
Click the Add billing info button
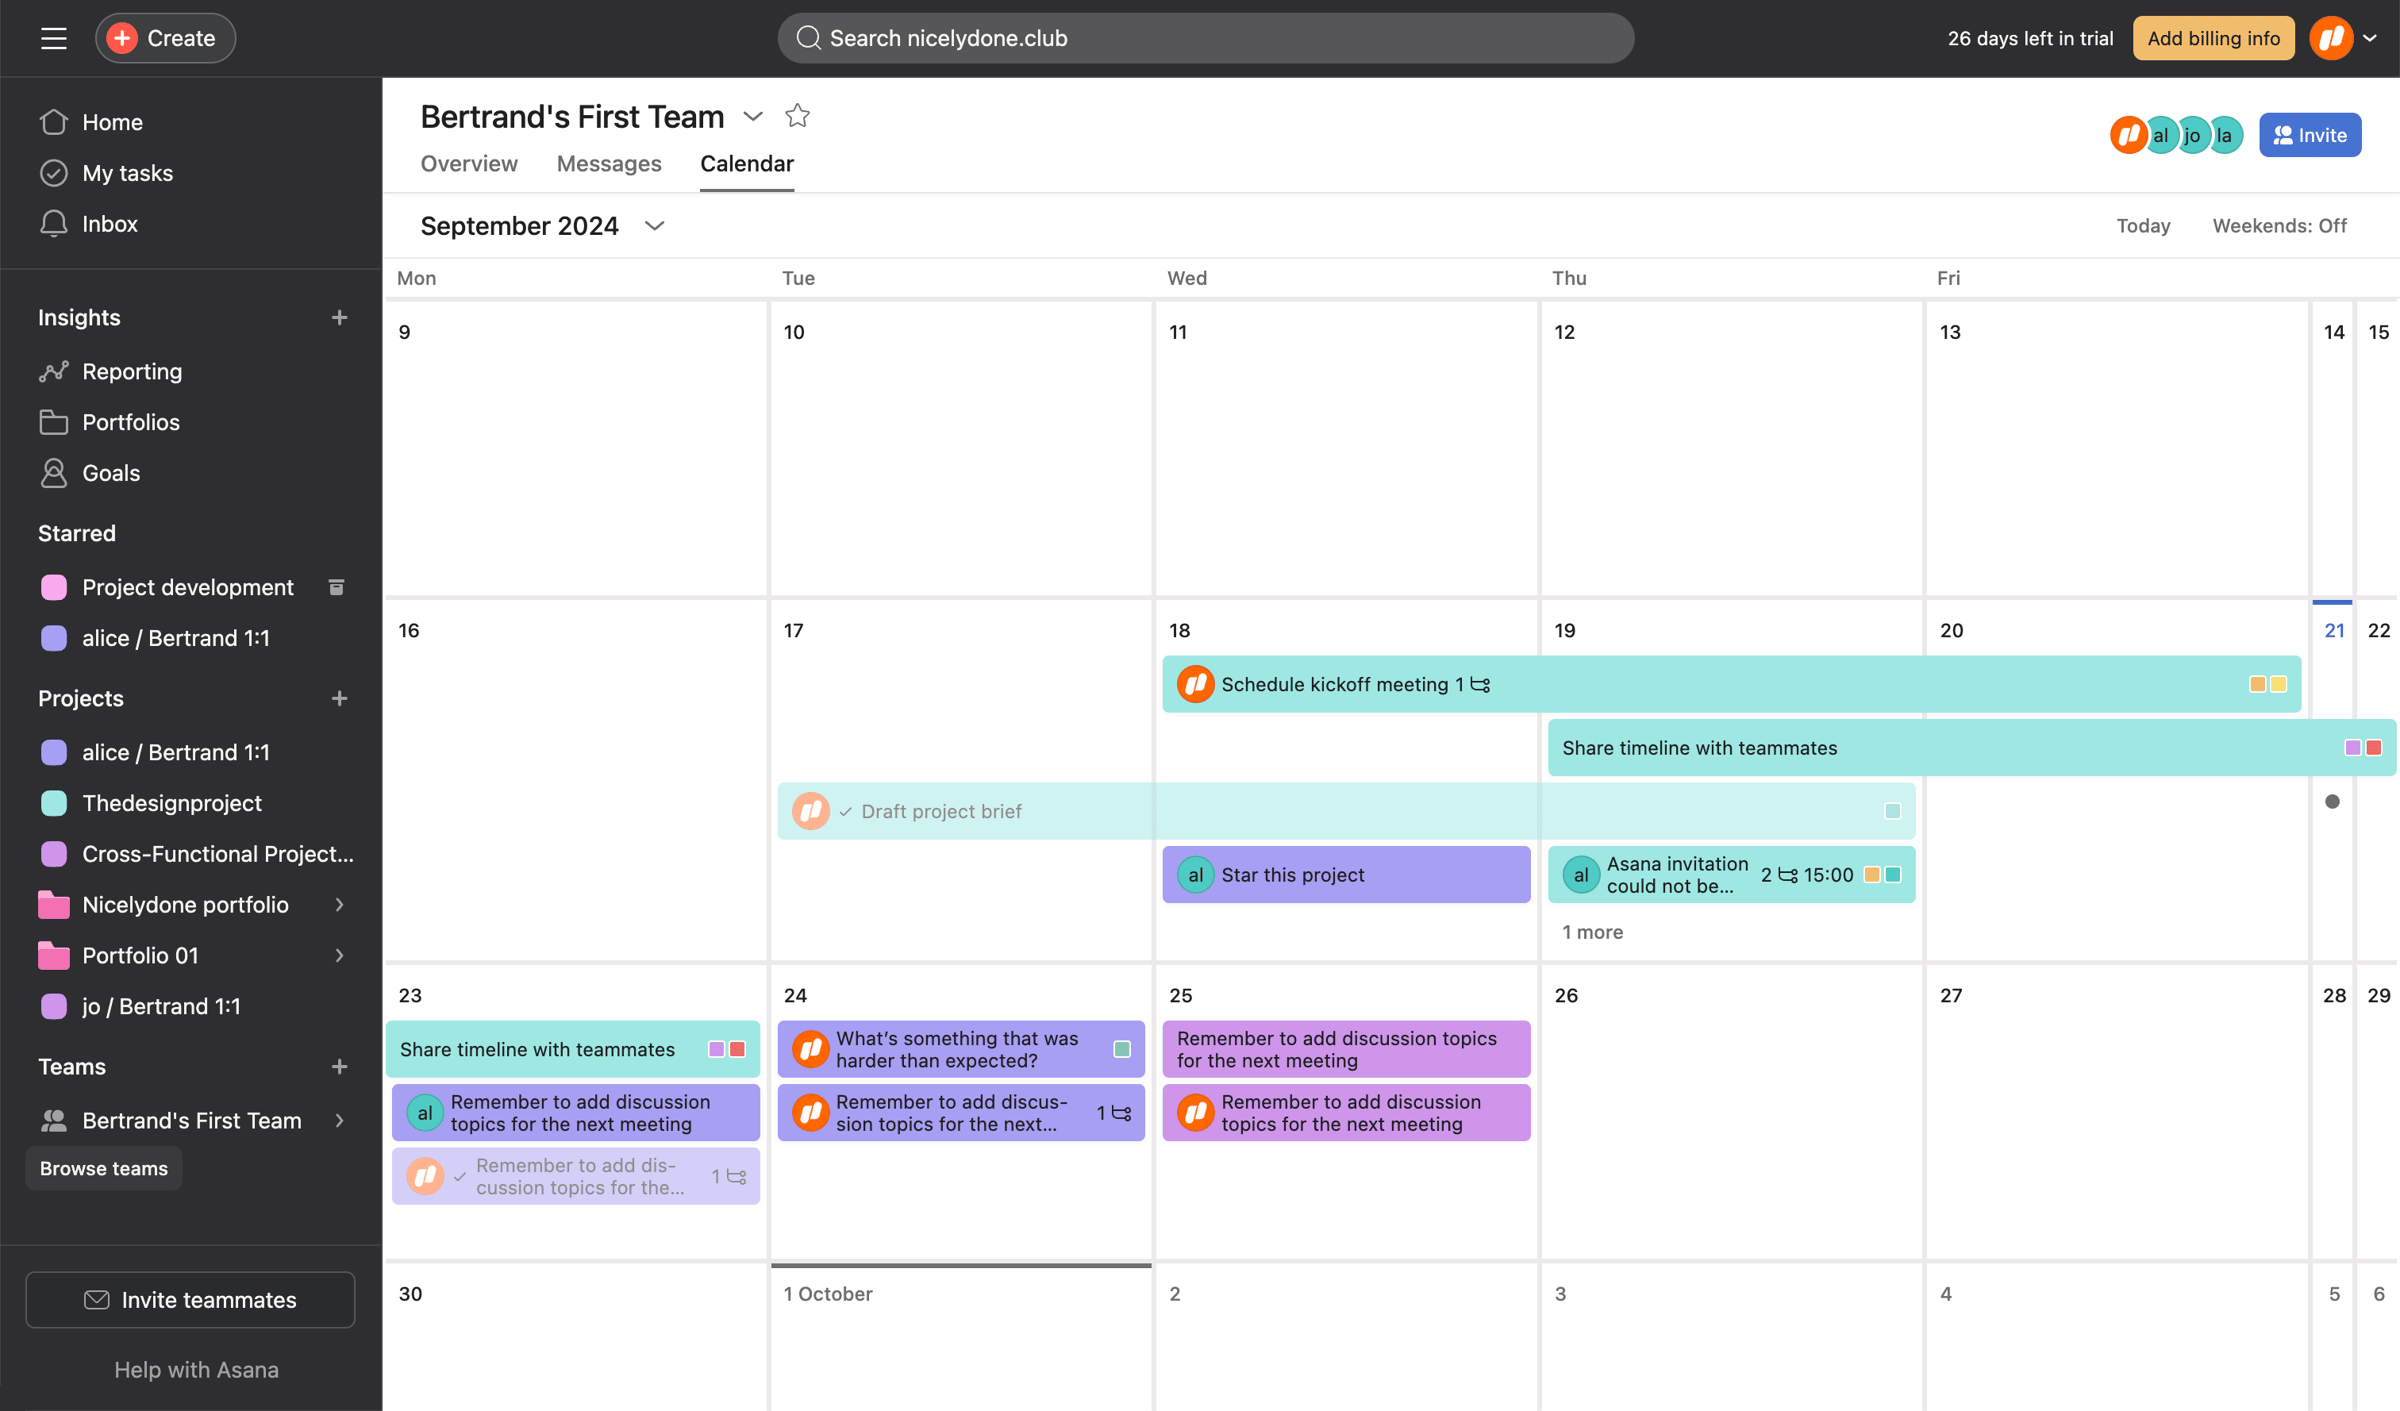pos(2213,38)
